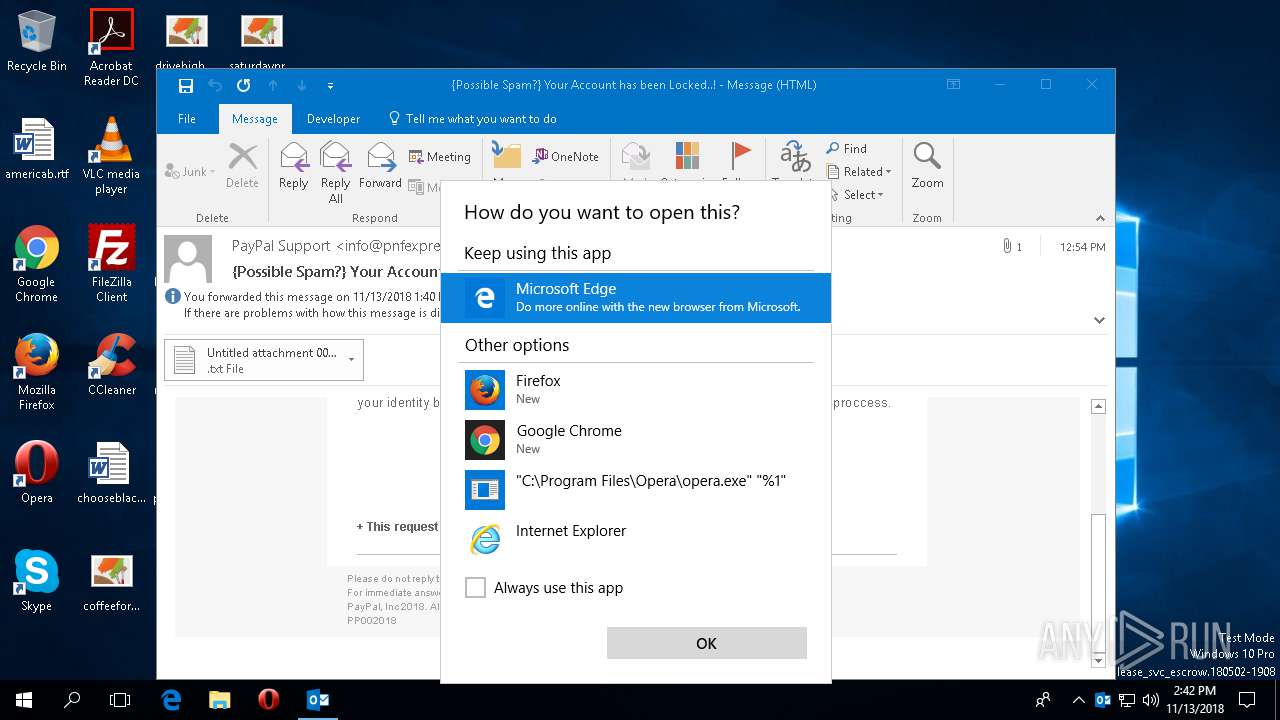Viewport: 1280px width, 720px height.
Task: Open the chooseblac... desktop document
Action: pyautogui.click(x=111, y=472)
